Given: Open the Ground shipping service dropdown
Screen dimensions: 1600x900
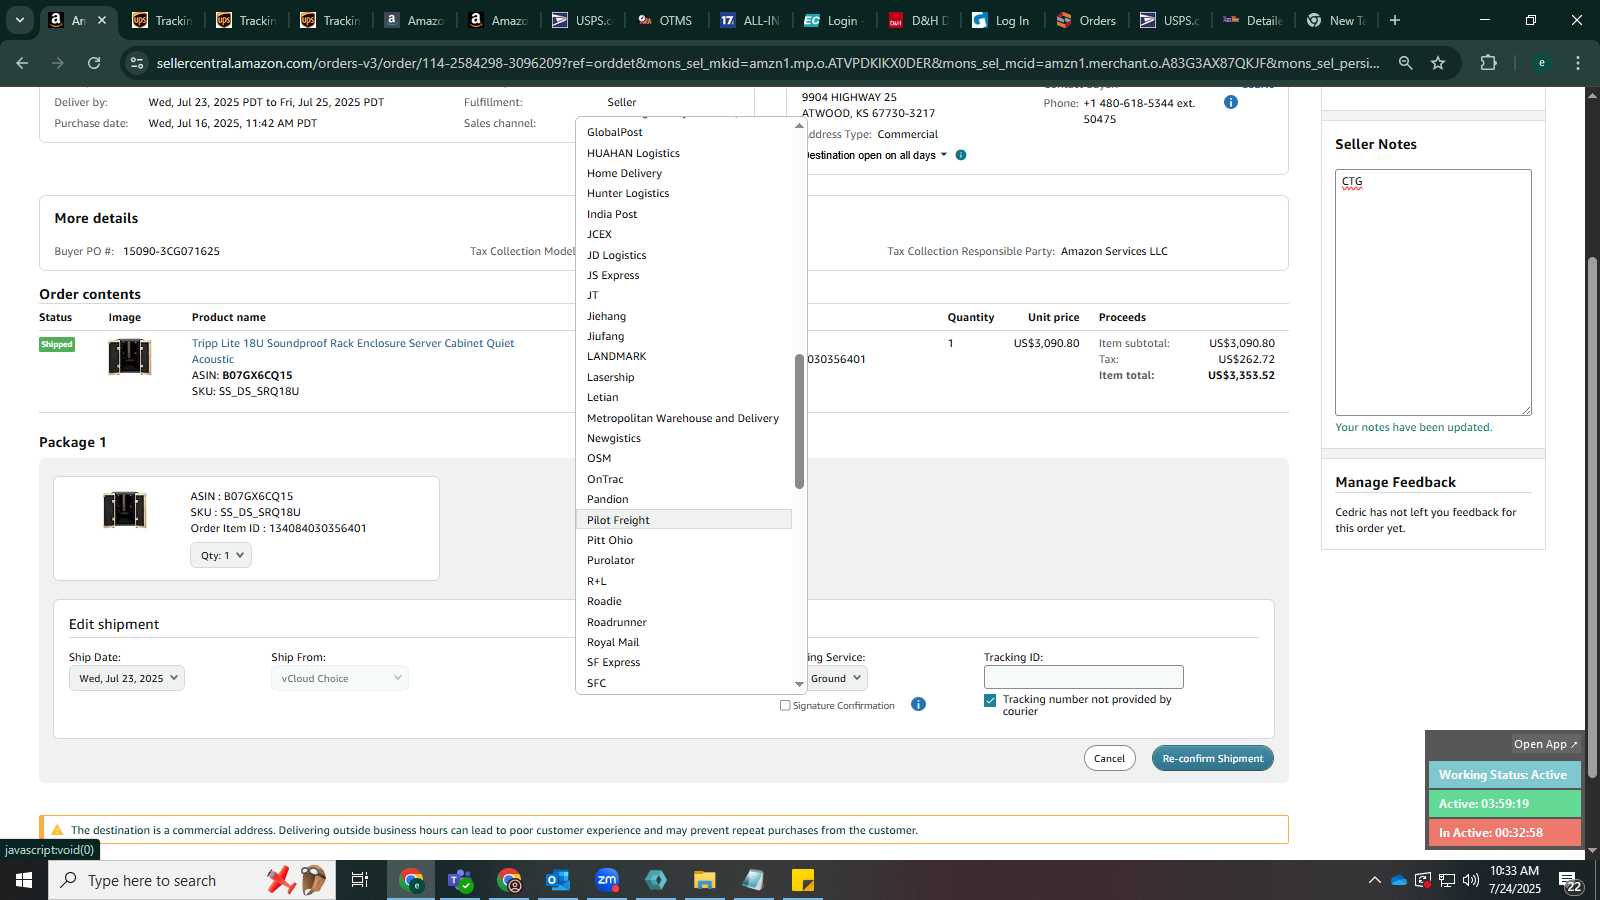Looking at the screenshot, I should (836, 678).
